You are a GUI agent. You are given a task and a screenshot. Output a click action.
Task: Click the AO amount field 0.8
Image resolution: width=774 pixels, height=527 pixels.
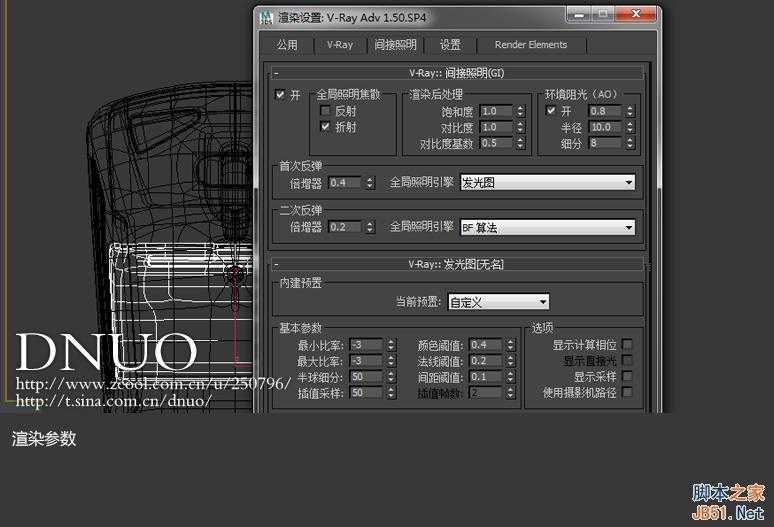[606, 111]
